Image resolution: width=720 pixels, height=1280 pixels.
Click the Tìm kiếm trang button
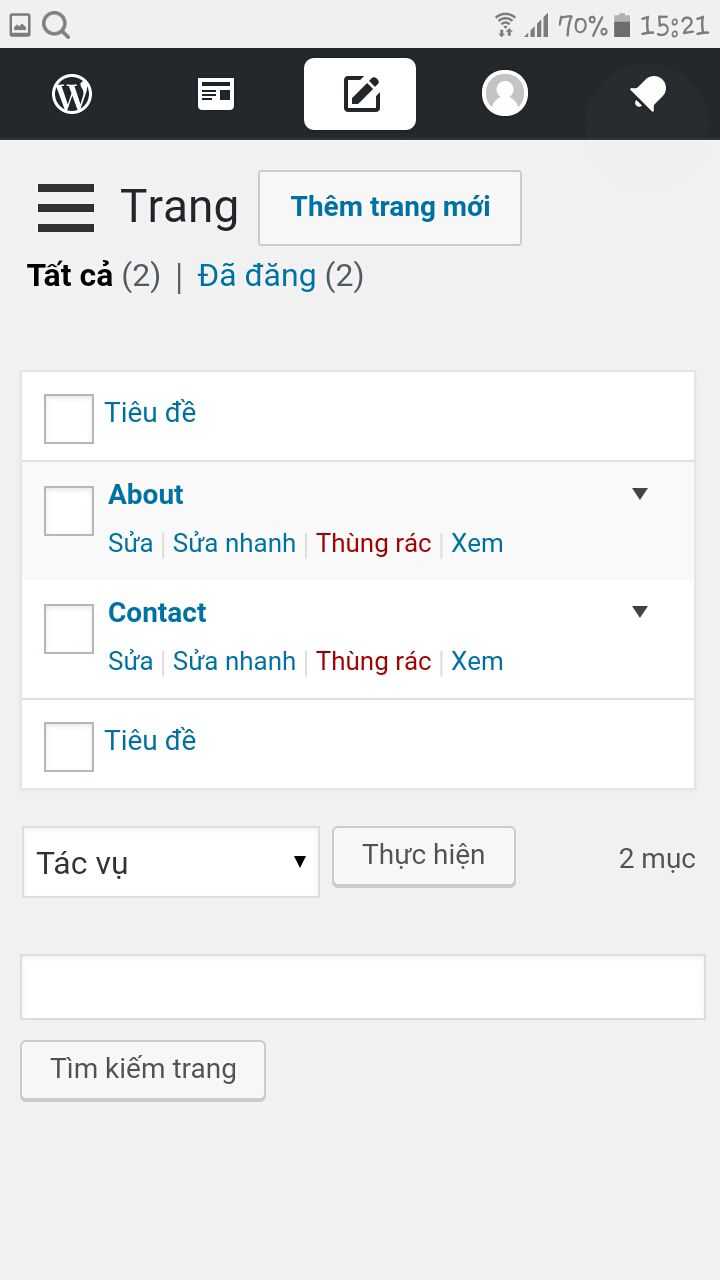tap(143, 1070)
